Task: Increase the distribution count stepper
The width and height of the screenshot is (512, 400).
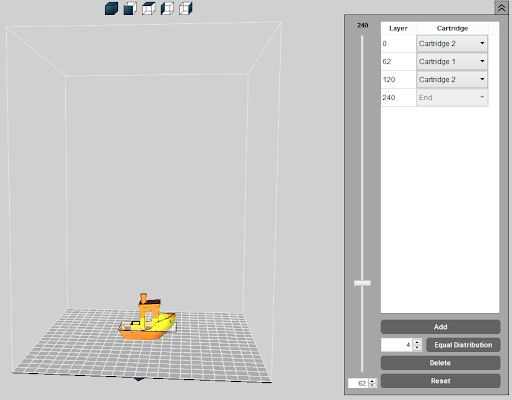Action: click(417, 342)
